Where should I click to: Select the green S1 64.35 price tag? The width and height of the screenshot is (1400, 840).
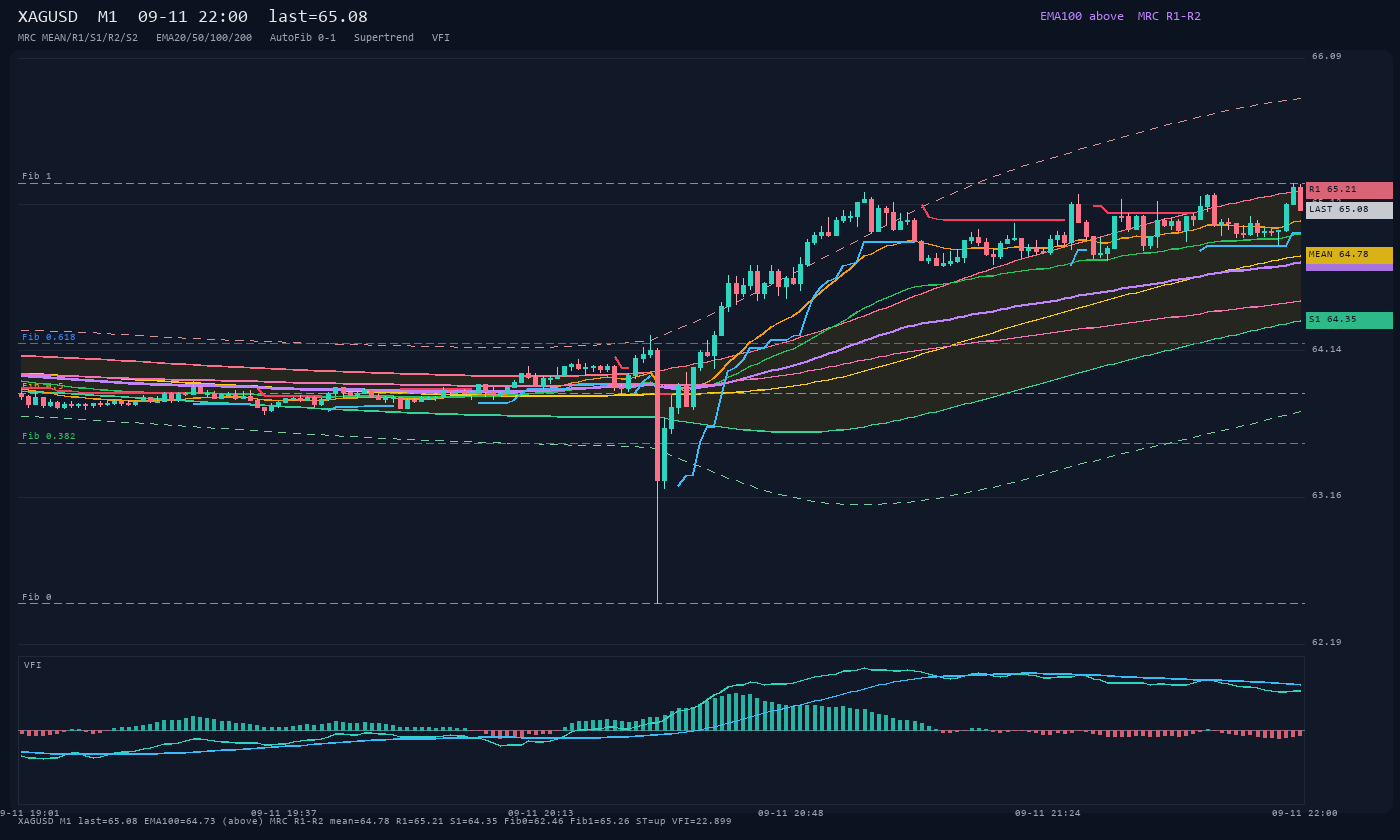pyautogui.click(x=1349, y=320)
